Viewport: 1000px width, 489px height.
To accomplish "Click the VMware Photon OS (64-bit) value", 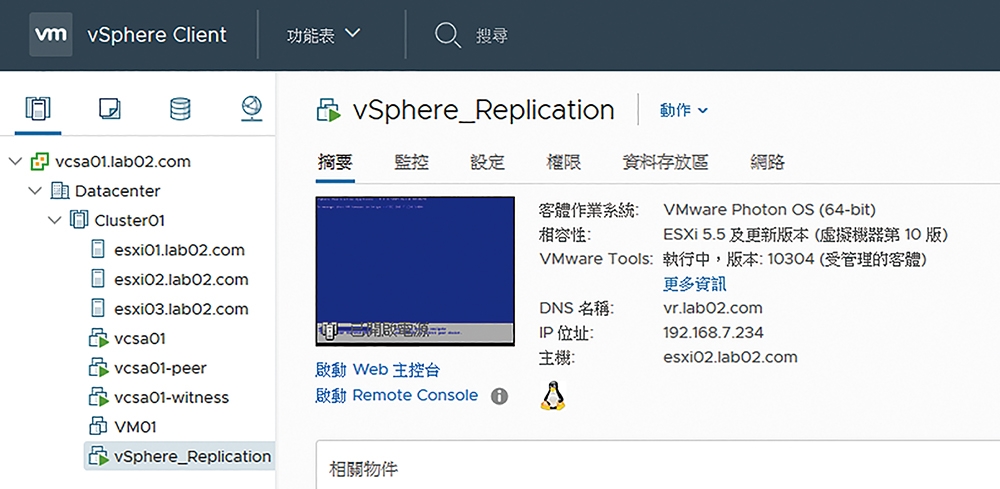I will click(x=770, y=210).
